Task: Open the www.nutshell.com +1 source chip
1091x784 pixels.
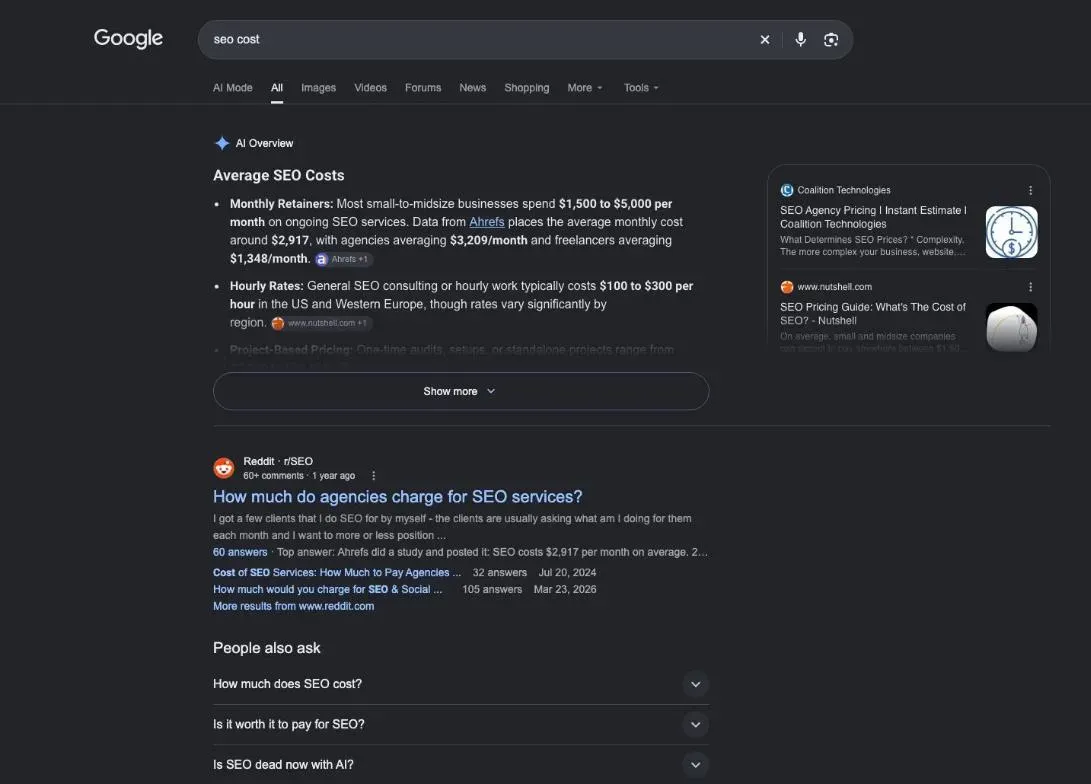Action: [321, 323]
